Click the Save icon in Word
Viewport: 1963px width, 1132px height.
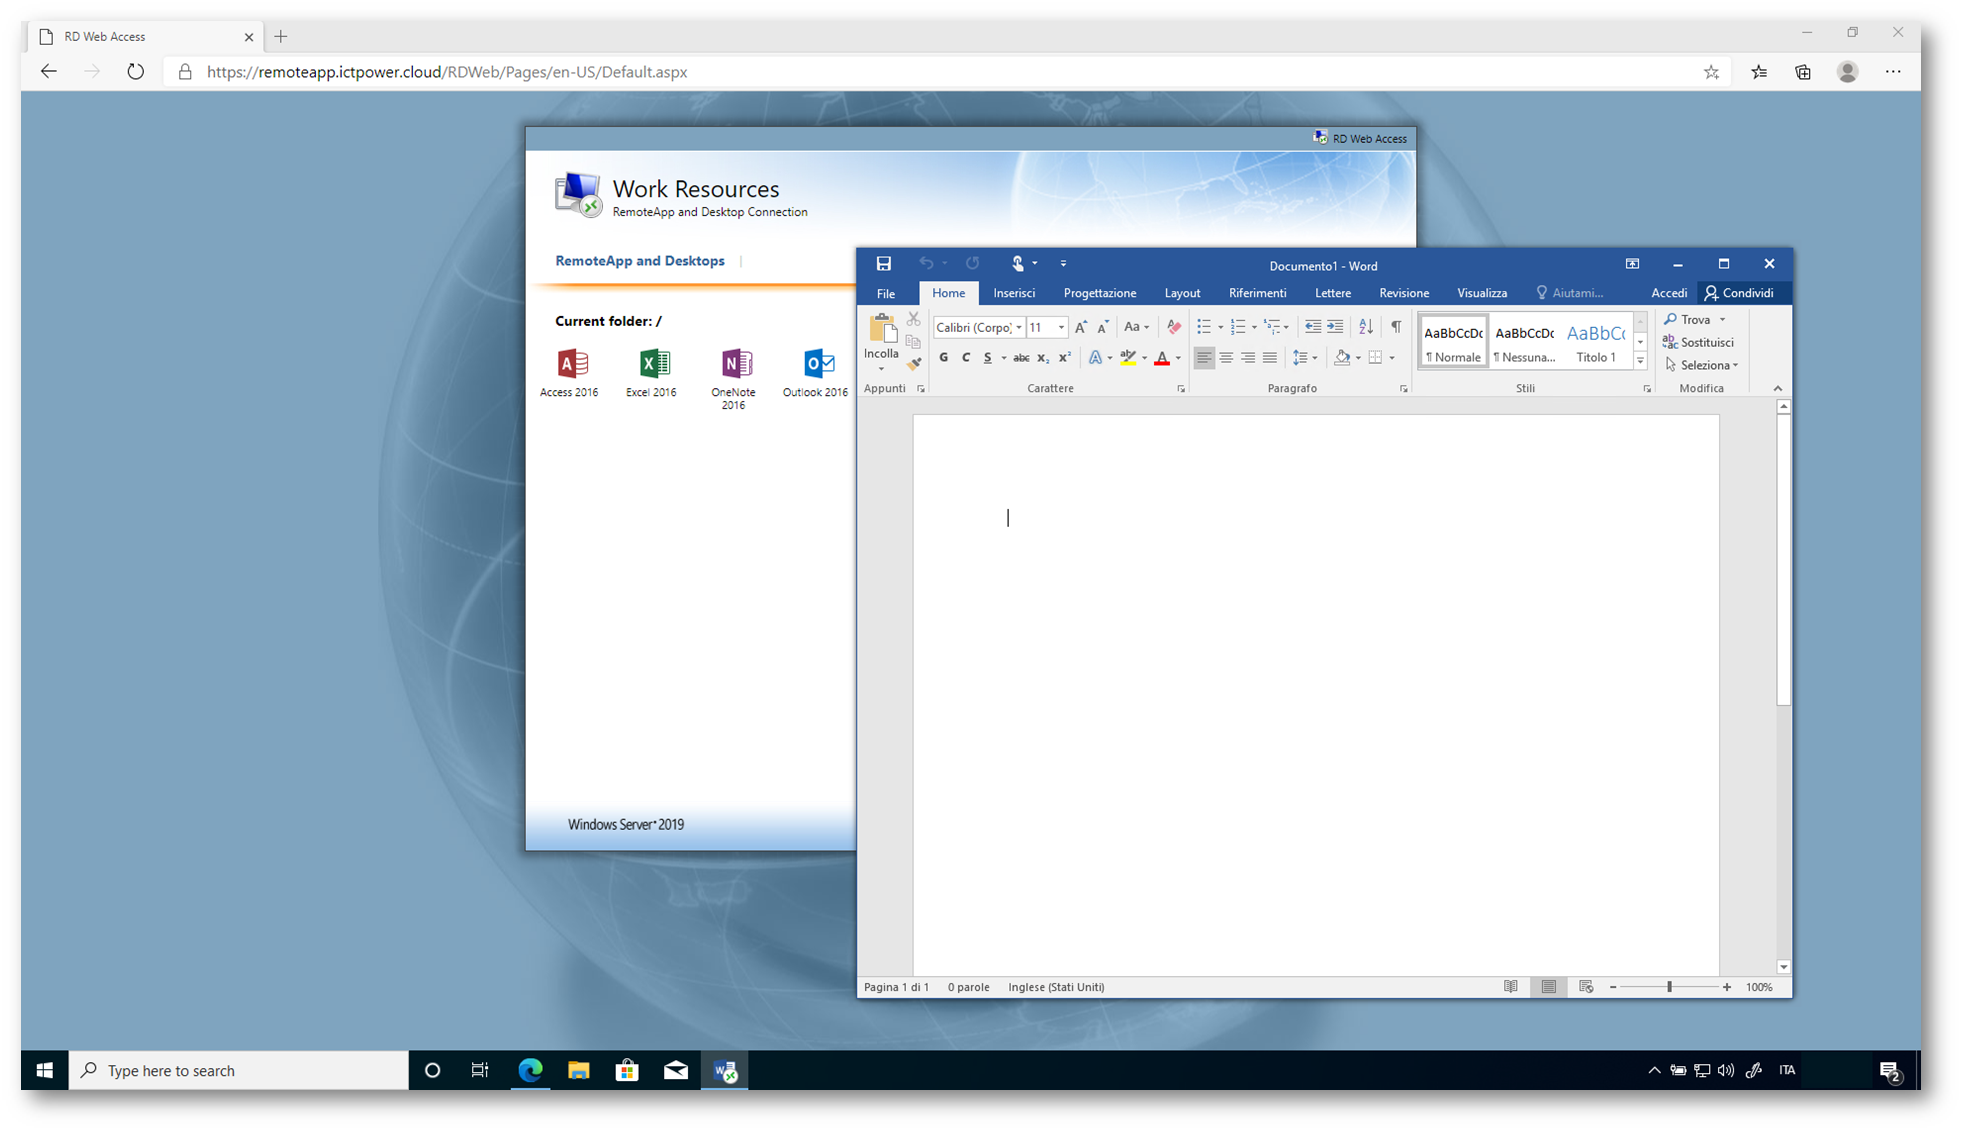[x=883, y=264]
